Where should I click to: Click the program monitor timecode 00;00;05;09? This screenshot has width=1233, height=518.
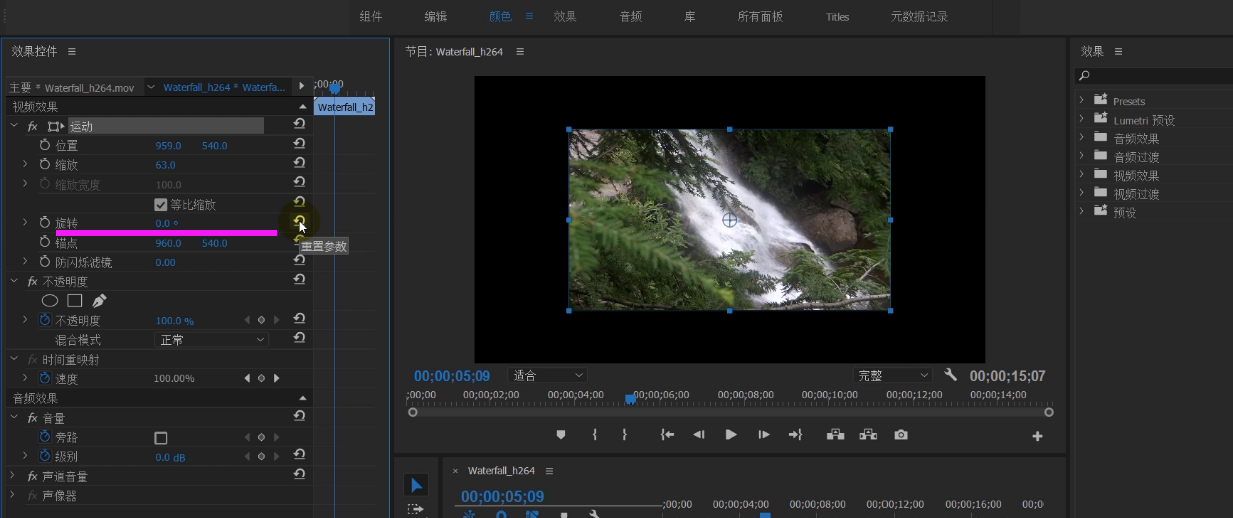[452, 376]
